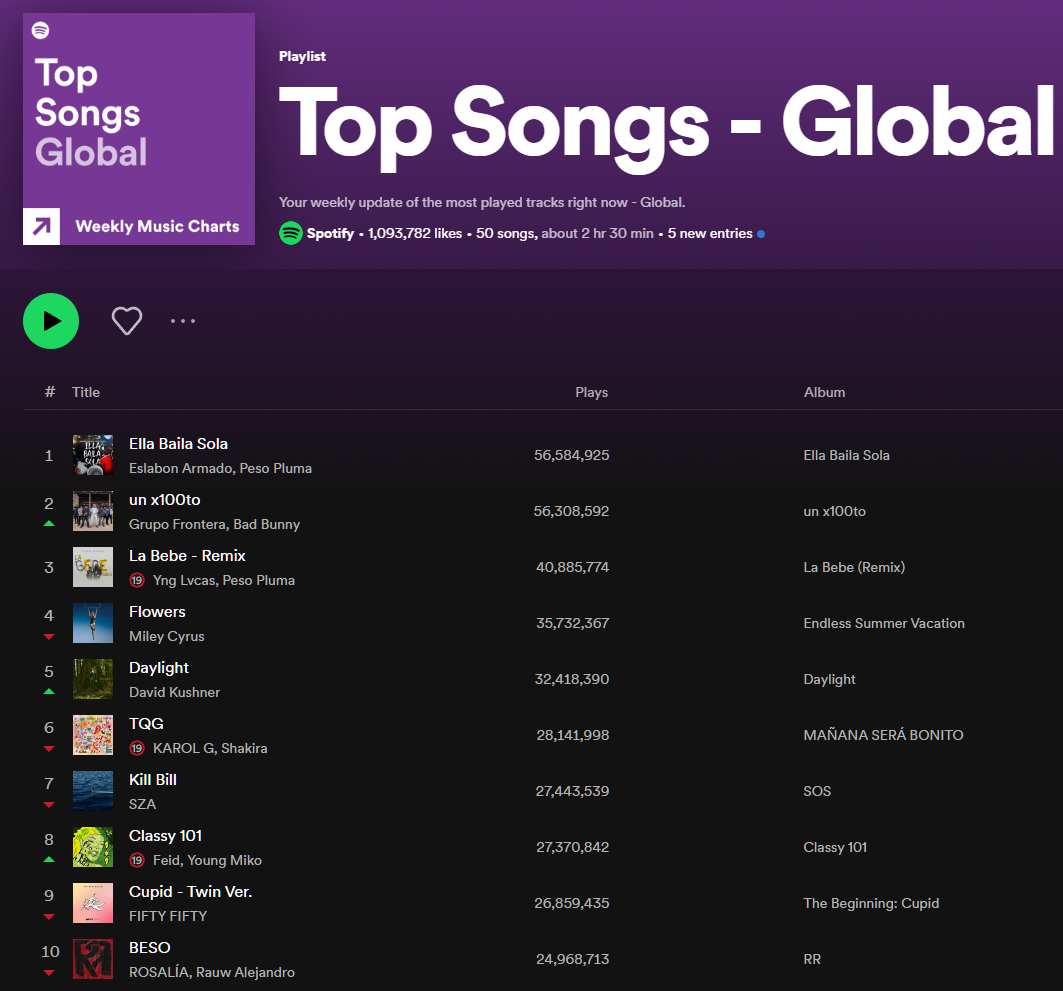Play the Top Songs Global playlist
Viewport: 1063px width, 991px height.
51,321
